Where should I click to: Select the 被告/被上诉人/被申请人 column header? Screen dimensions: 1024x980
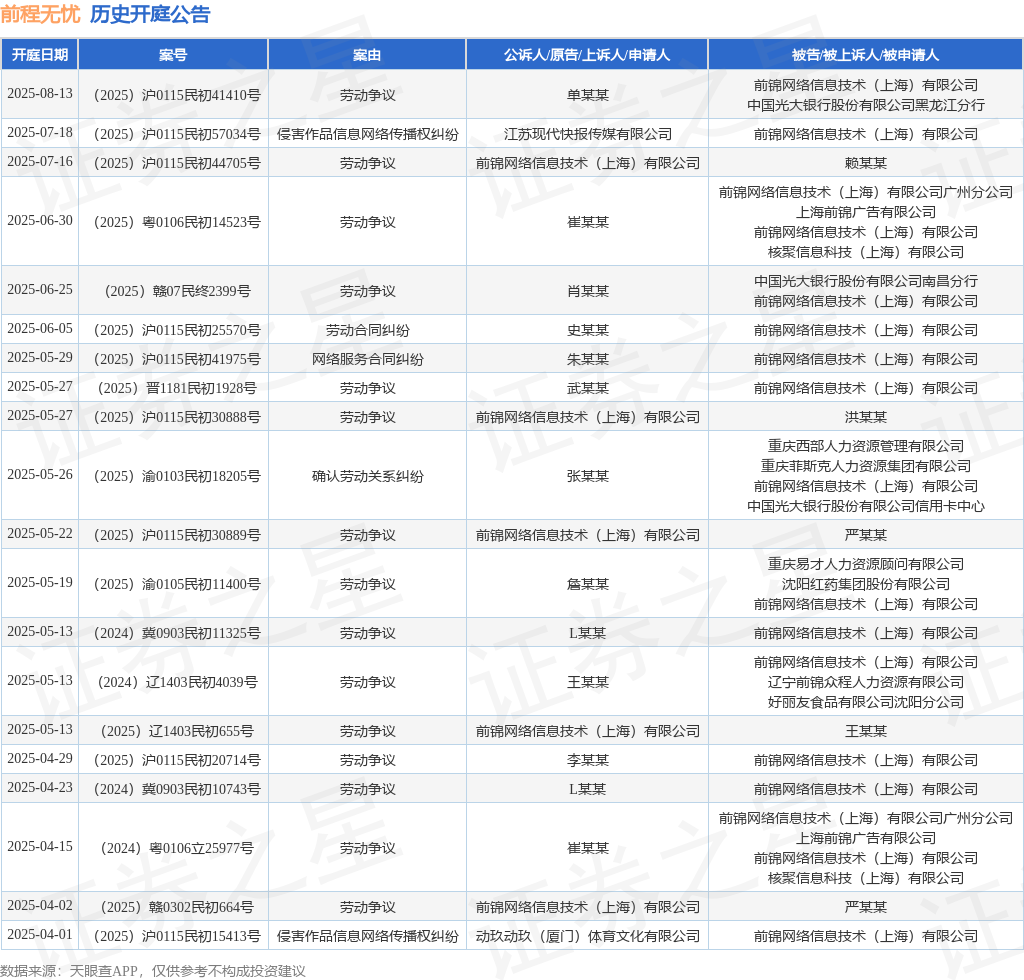tap(865, 55)
